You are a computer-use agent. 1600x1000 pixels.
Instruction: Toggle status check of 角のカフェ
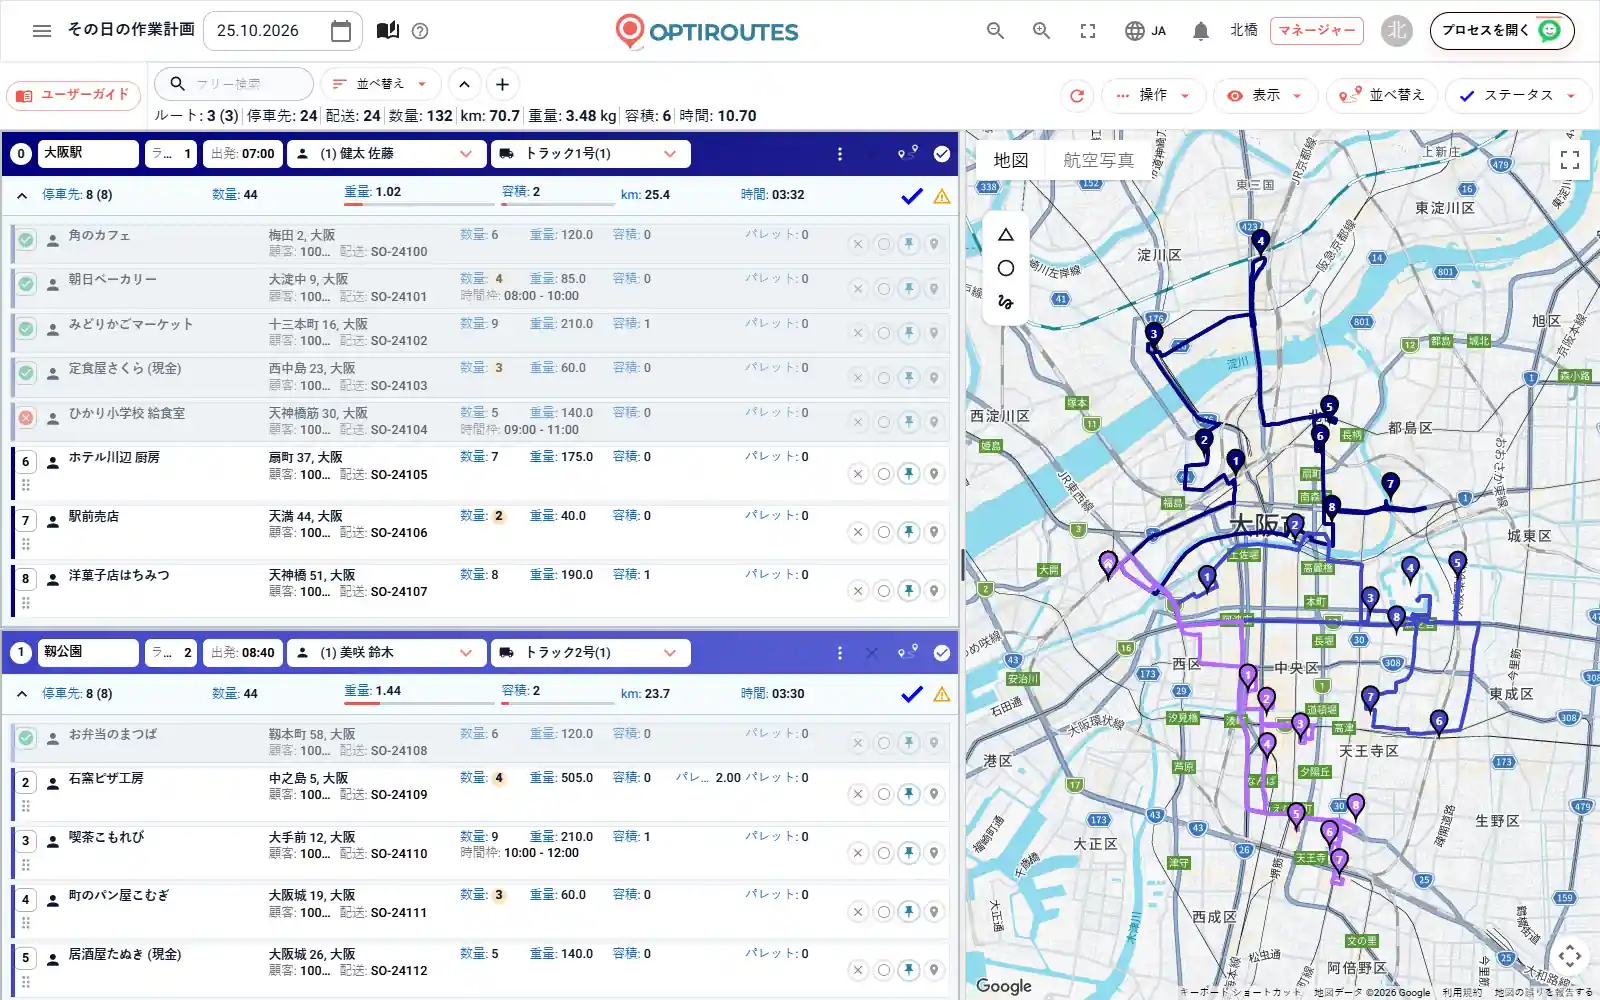click(26, 240)
